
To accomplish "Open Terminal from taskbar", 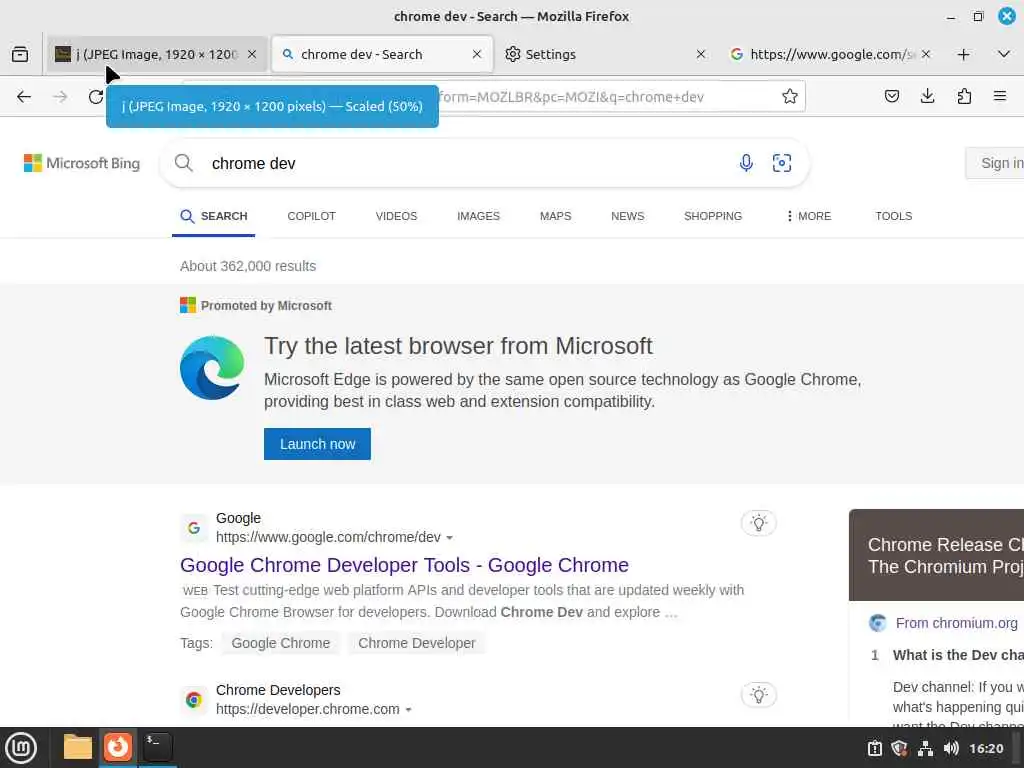I will tap(157, 747).
